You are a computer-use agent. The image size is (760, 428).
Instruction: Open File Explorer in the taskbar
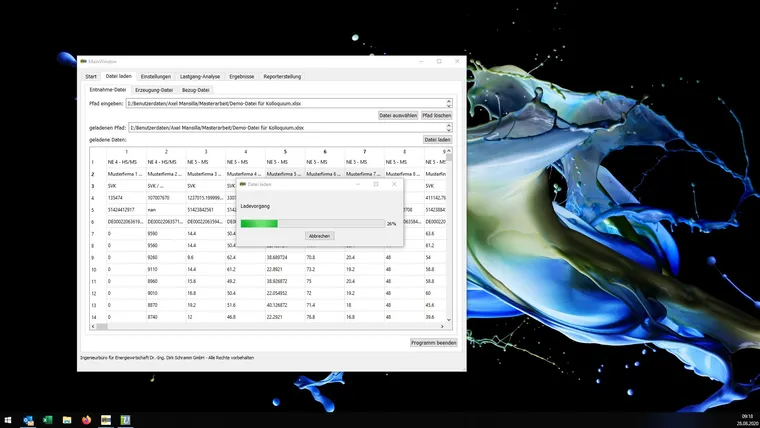[x=67, y=420]
